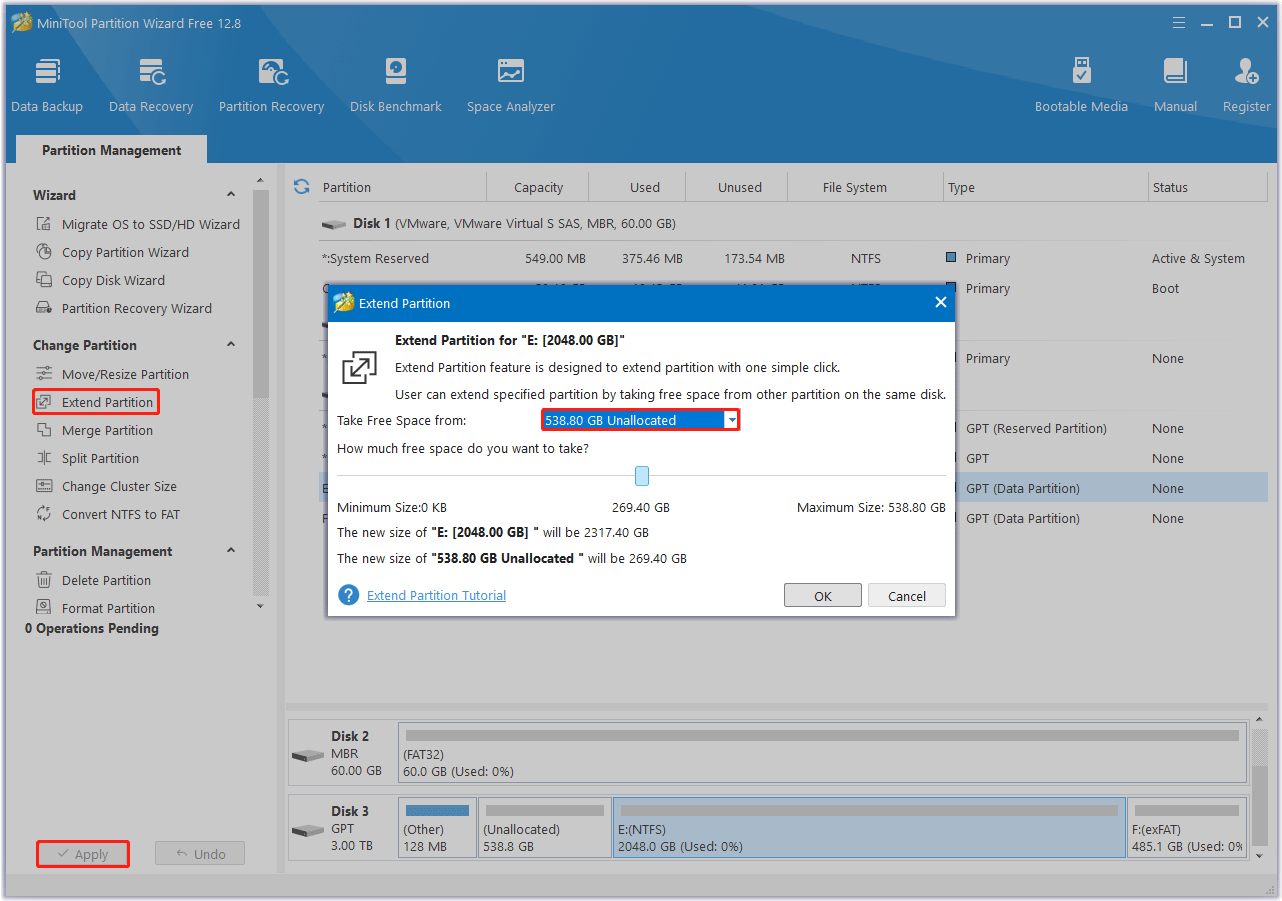Create Bootable Media

(1081, 85)
